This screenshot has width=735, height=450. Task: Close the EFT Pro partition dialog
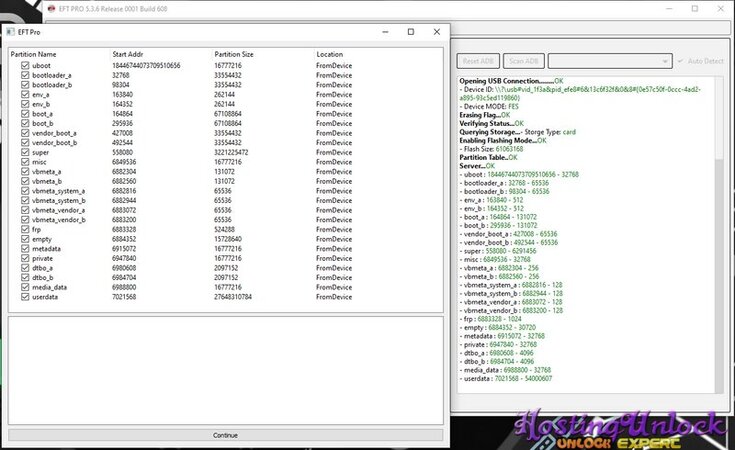[435, 32]
